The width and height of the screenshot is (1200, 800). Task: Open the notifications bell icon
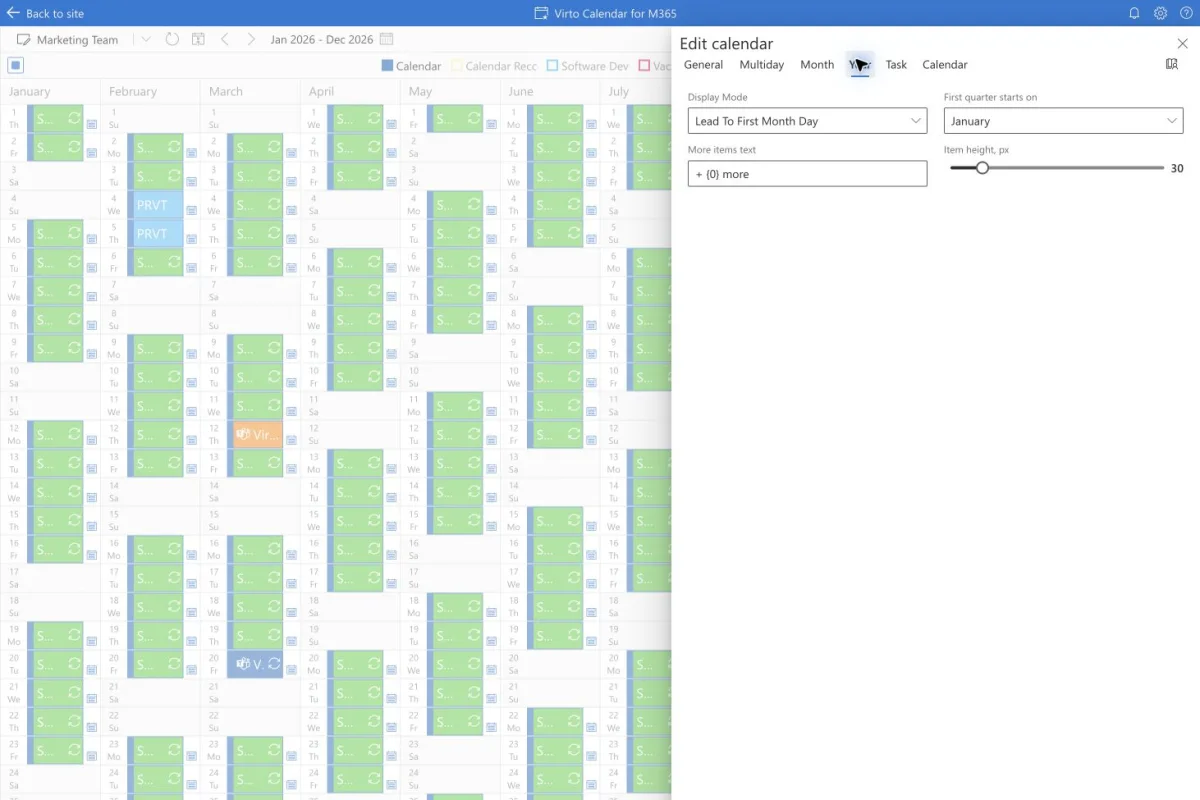pyautogui.click(x=1134, y=13)
